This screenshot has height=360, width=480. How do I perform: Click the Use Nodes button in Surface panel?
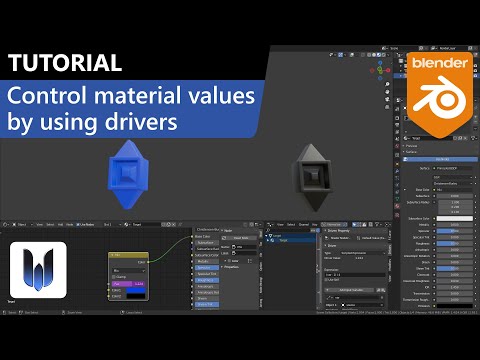click(x=440, y=159)
